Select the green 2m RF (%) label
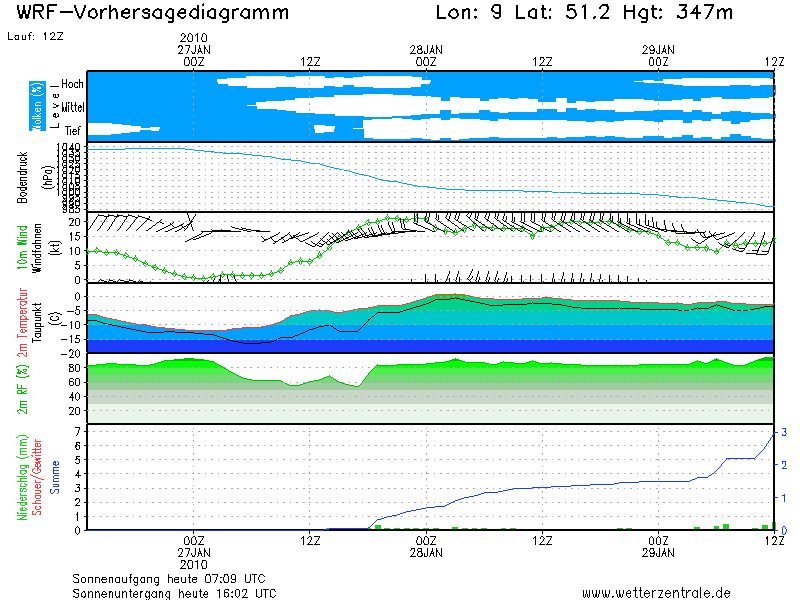Screen dimensions: 800x600 pos(24,387)
